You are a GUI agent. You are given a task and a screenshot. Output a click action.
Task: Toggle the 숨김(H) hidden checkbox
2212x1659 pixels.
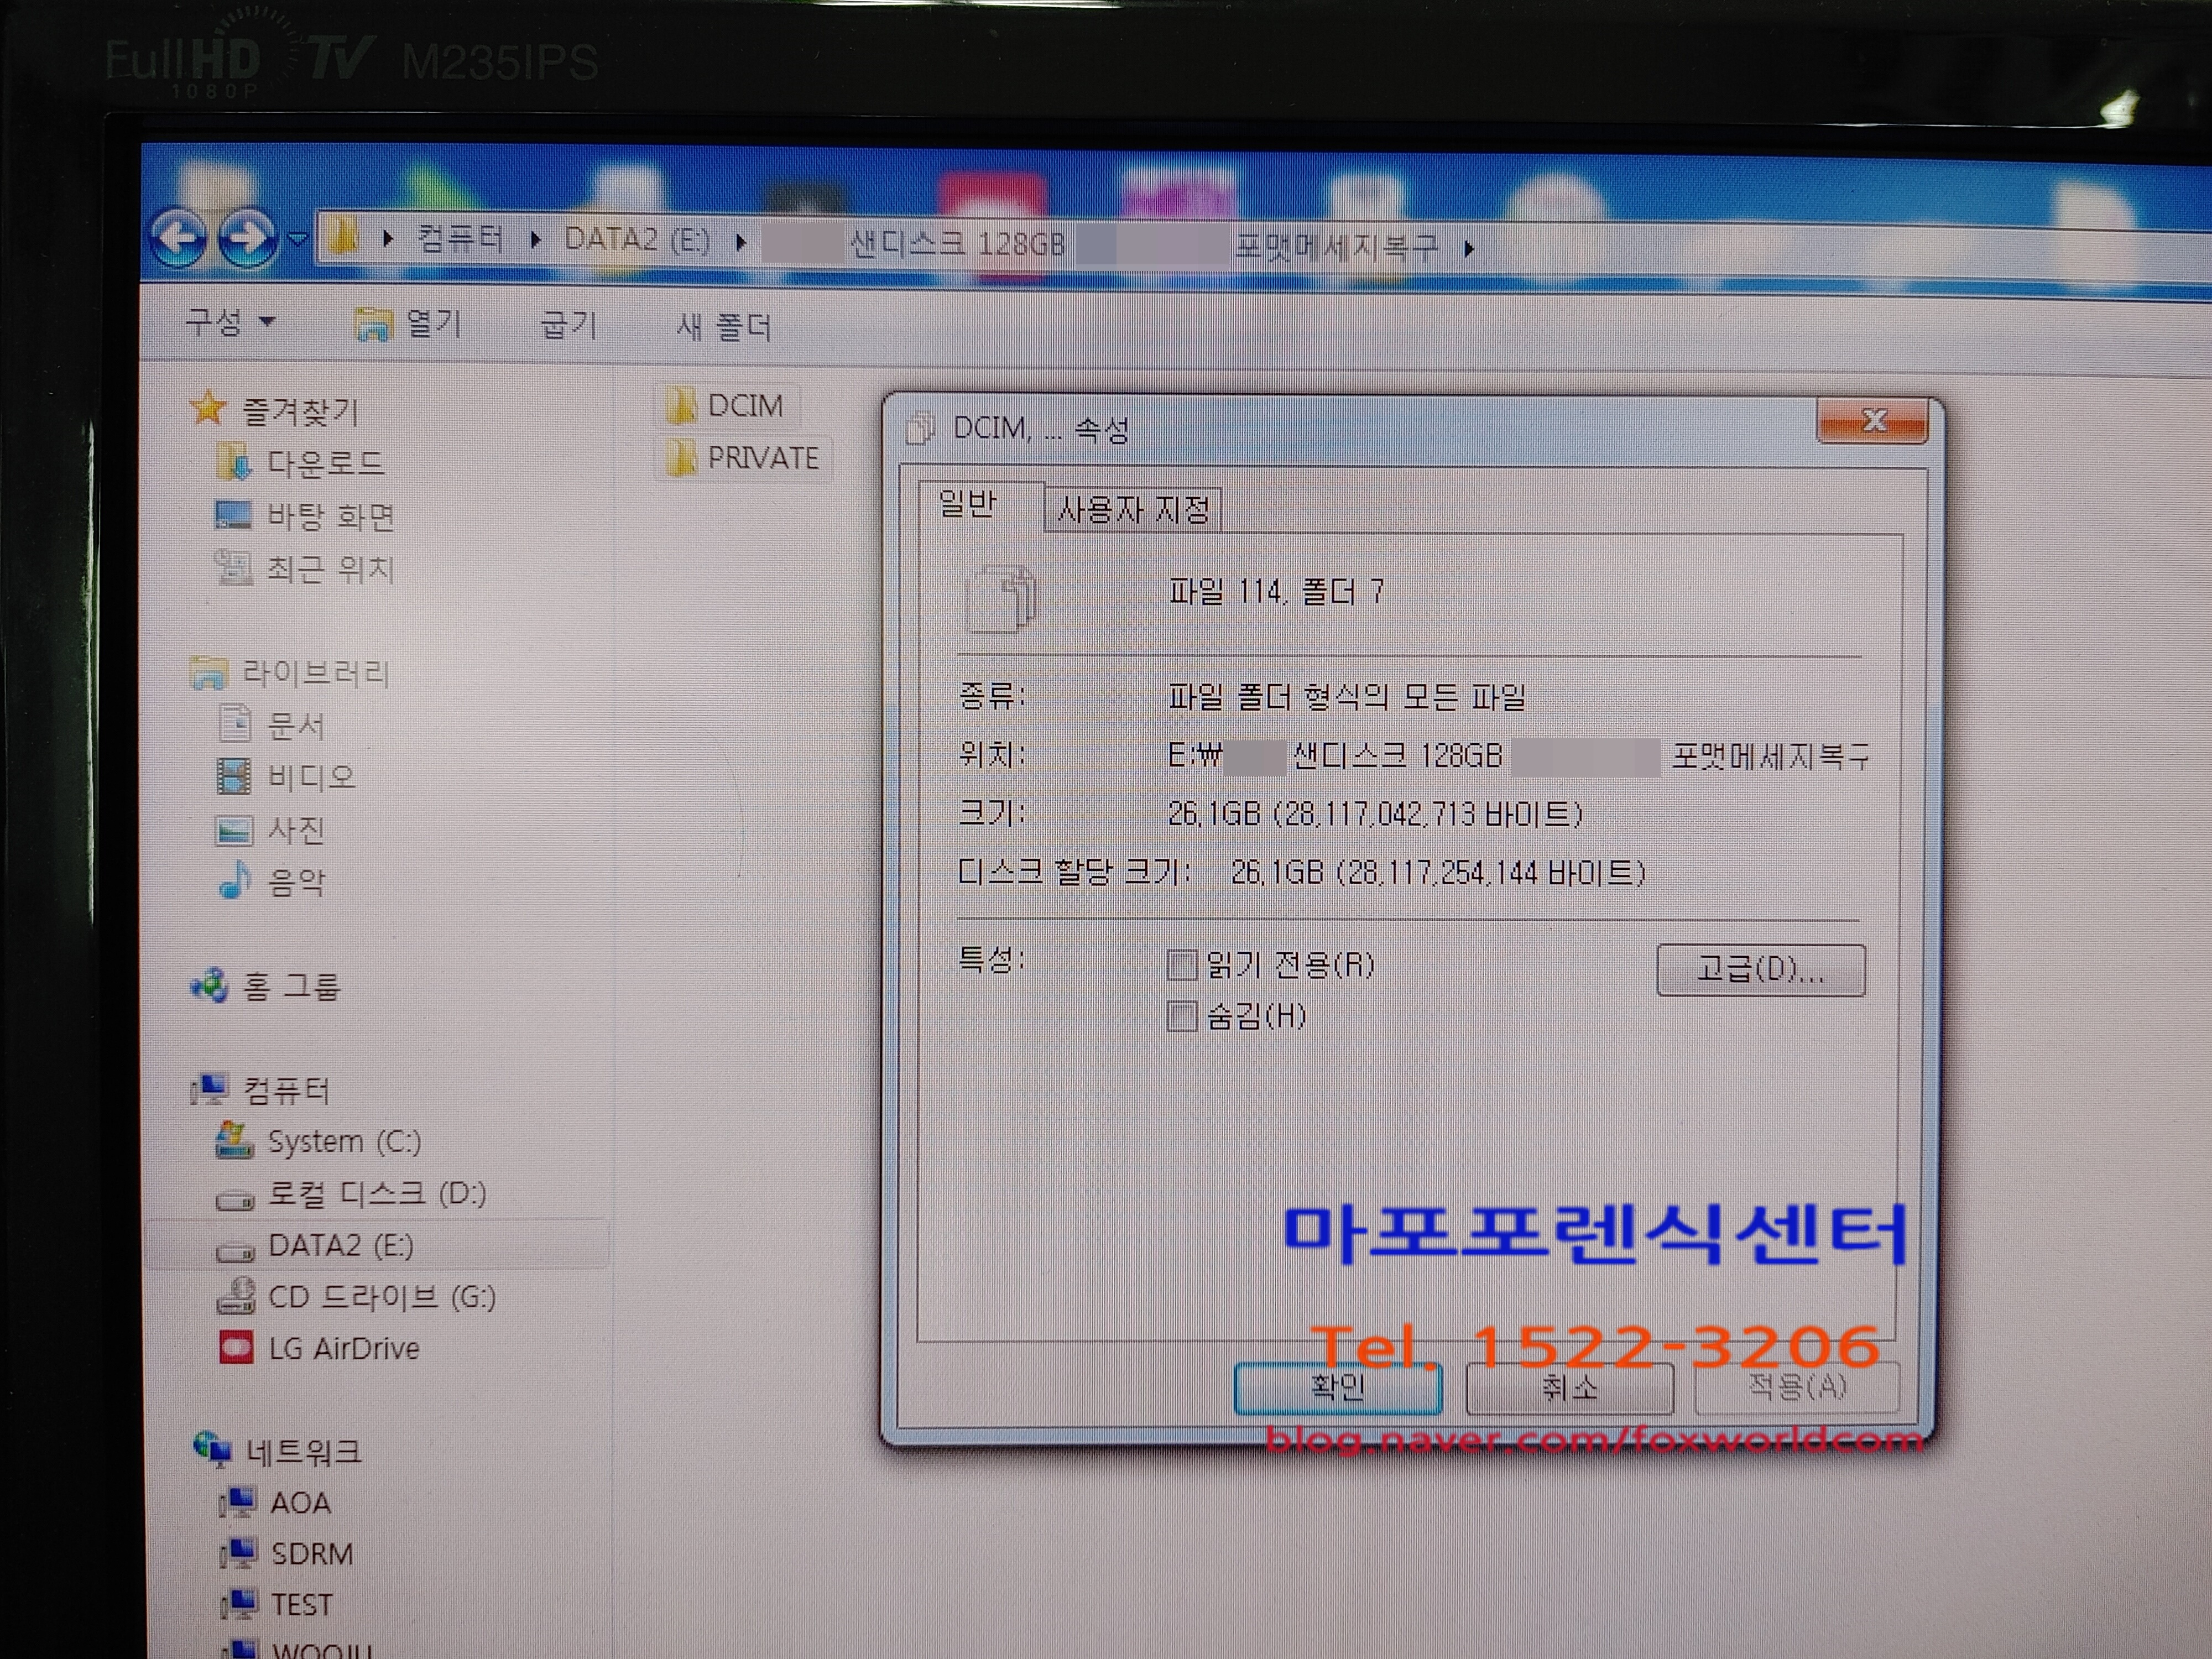pos(1182,1016)
